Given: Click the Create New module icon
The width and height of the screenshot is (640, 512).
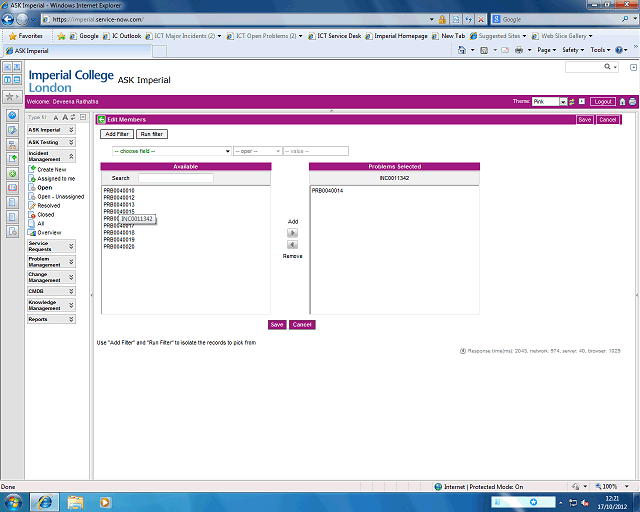Looking at the screenshot, I should (x=33, y=170).
